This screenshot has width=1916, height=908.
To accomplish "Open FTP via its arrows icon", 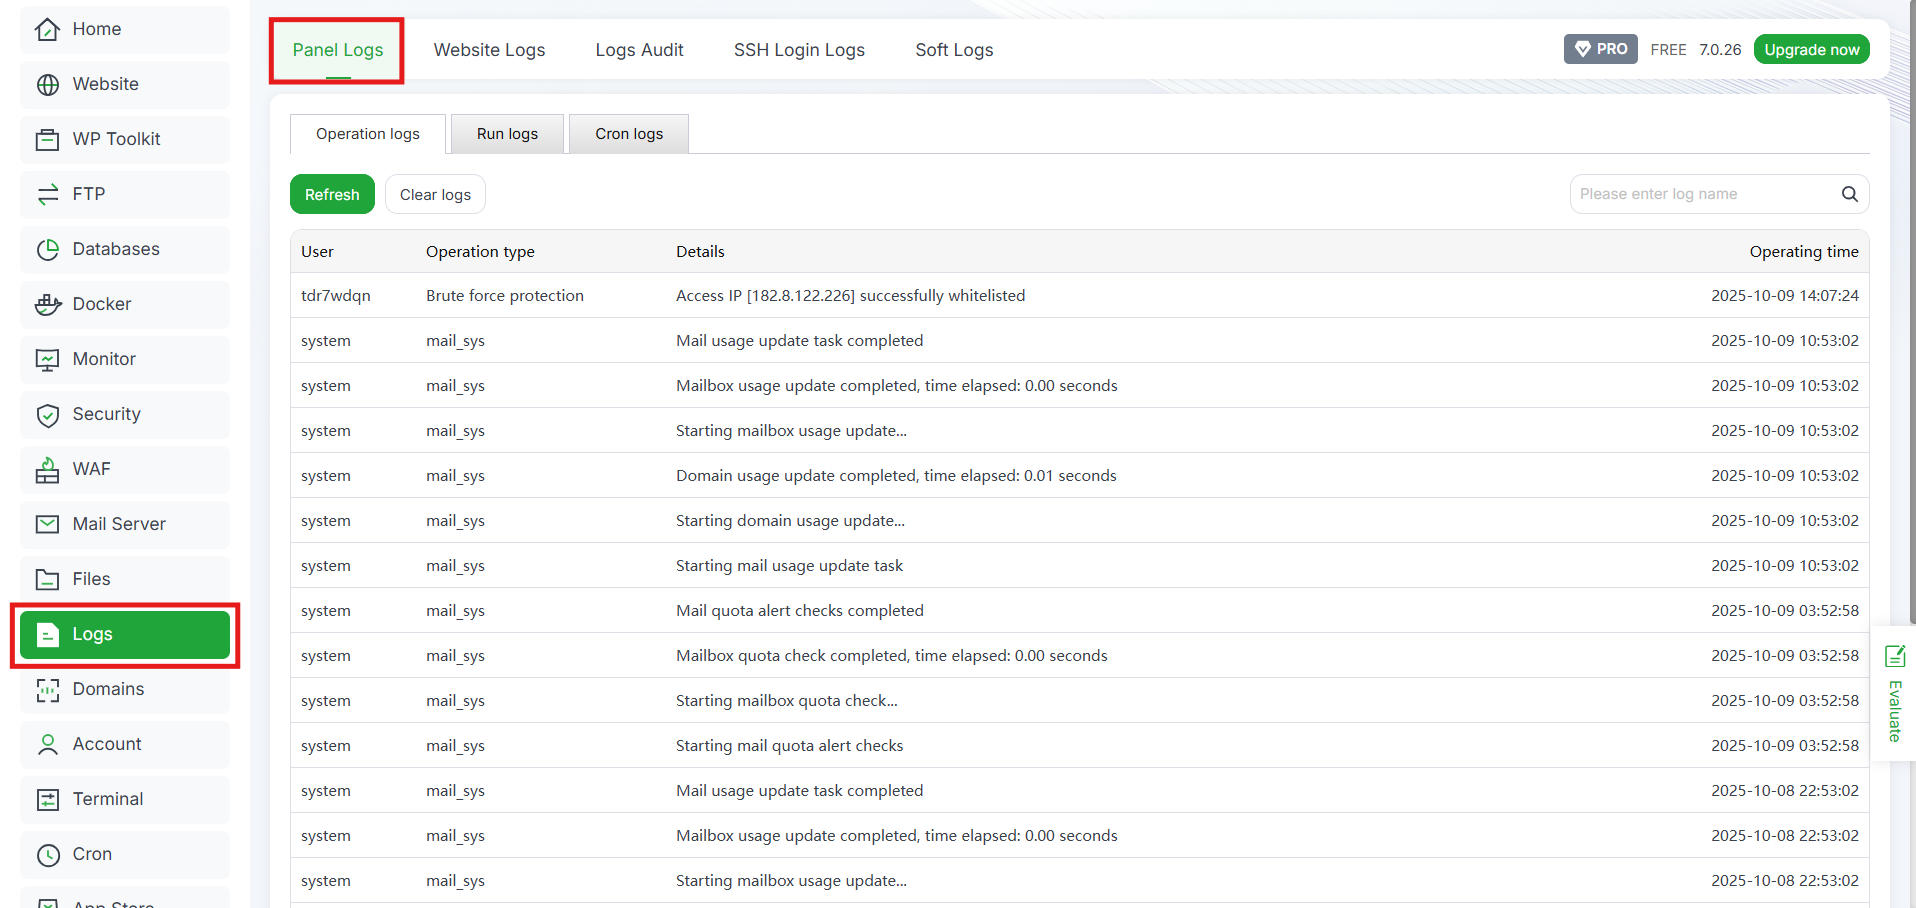I will (x=47, y=195).
